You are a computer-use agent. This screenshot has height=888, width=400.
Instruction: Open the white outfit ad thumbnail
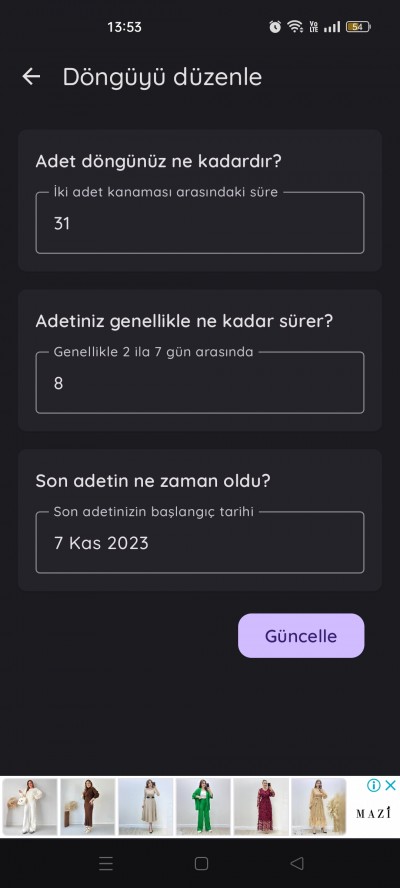tap(29, 807)
